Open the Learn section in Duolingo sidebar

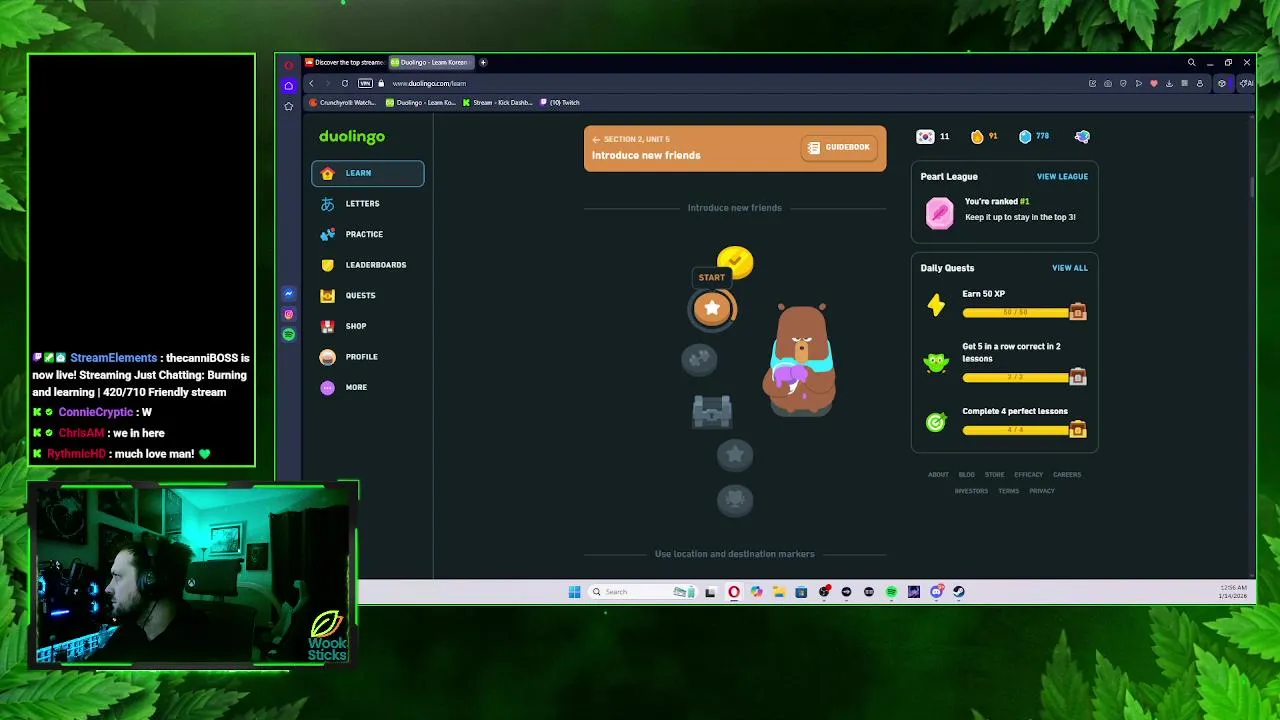point(367,173)
